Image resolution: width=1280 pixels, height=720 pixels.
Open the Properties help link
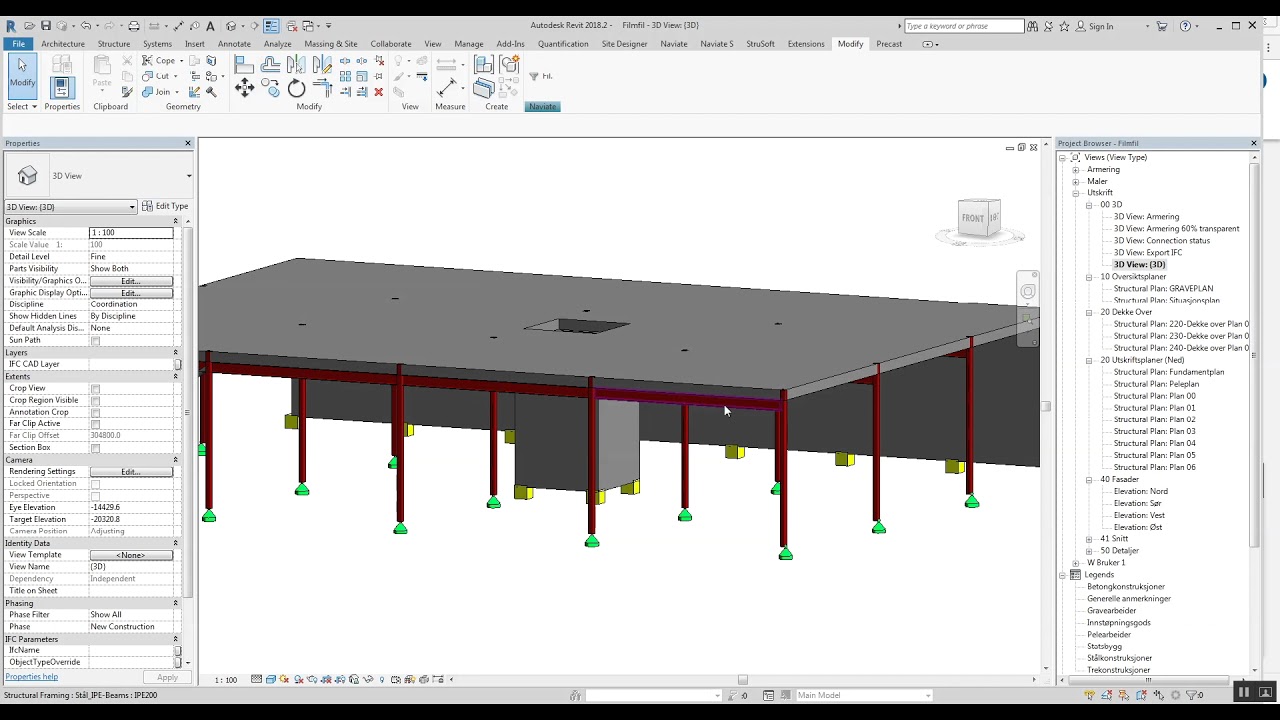coord(32,677)
